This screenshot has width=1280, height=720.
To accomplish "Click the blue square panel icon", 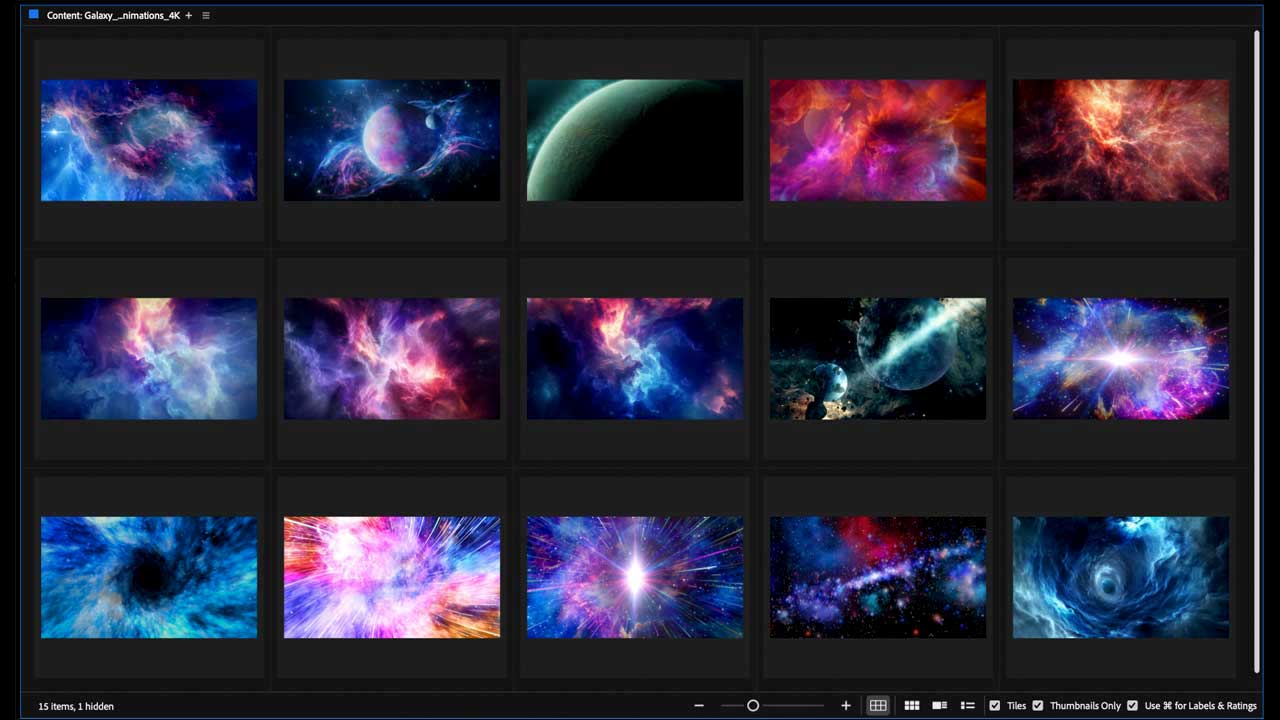I will [x=34, y=15].
